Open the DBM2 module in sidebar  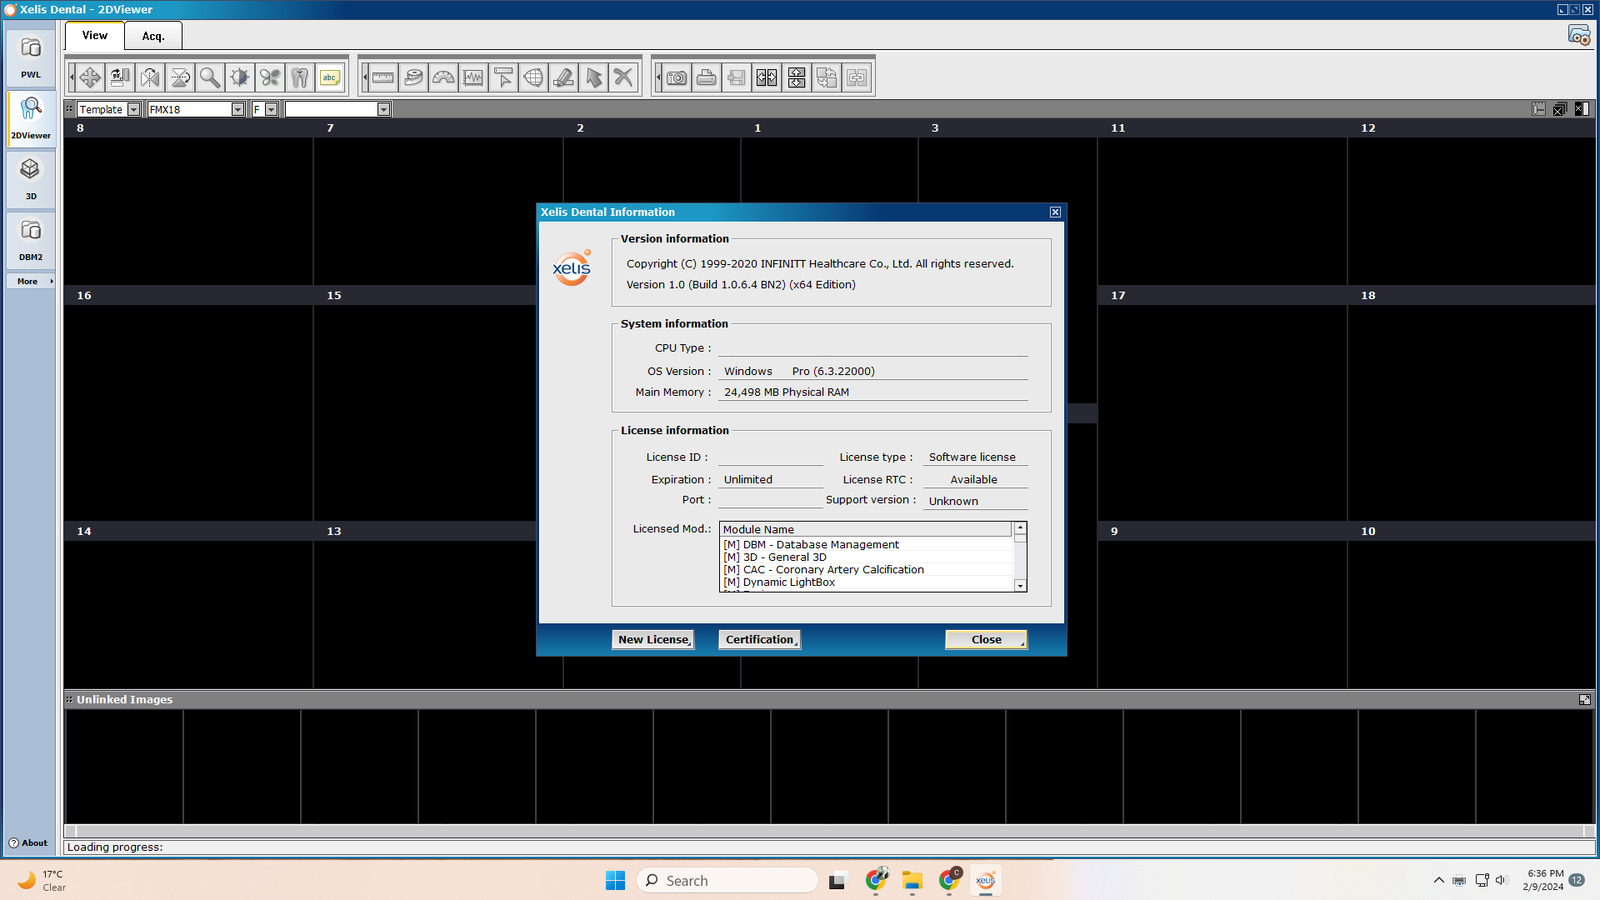coord(31,240)
